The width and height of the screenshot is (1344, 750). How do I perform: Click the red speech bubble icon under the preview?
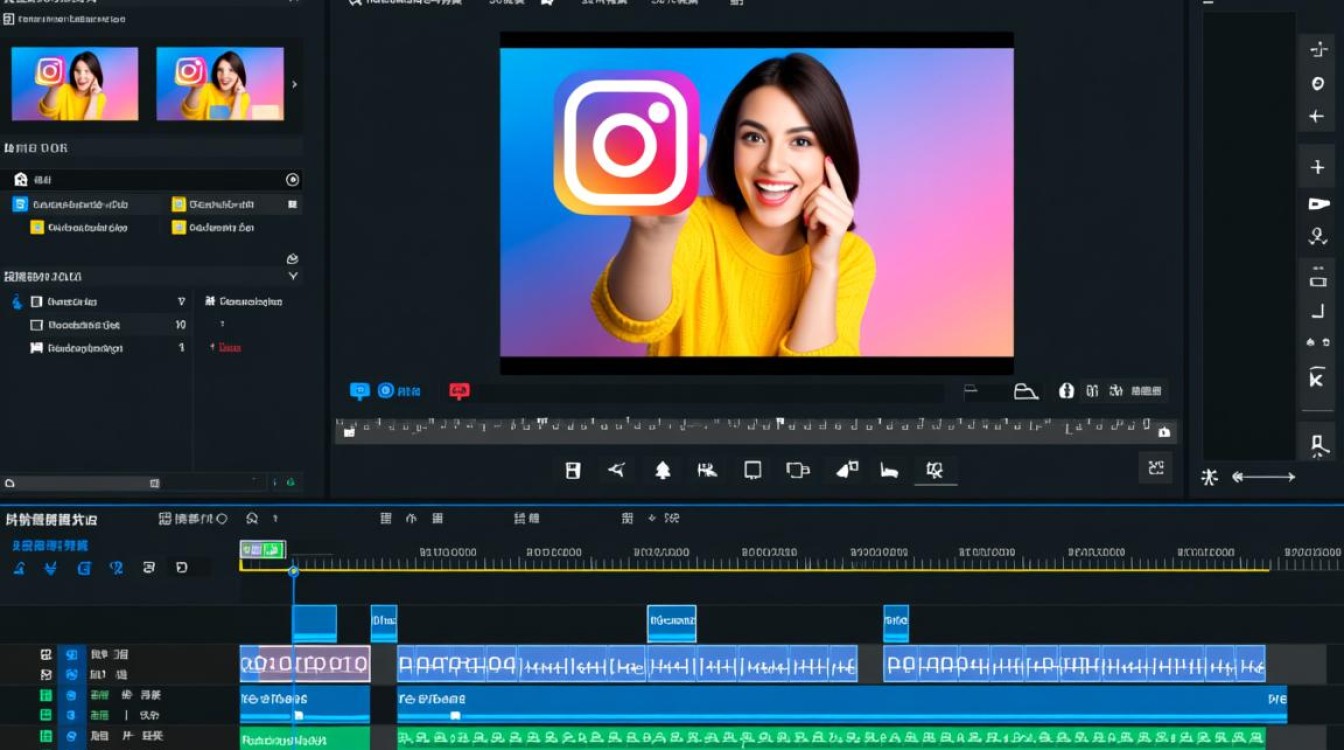[459, 391]
